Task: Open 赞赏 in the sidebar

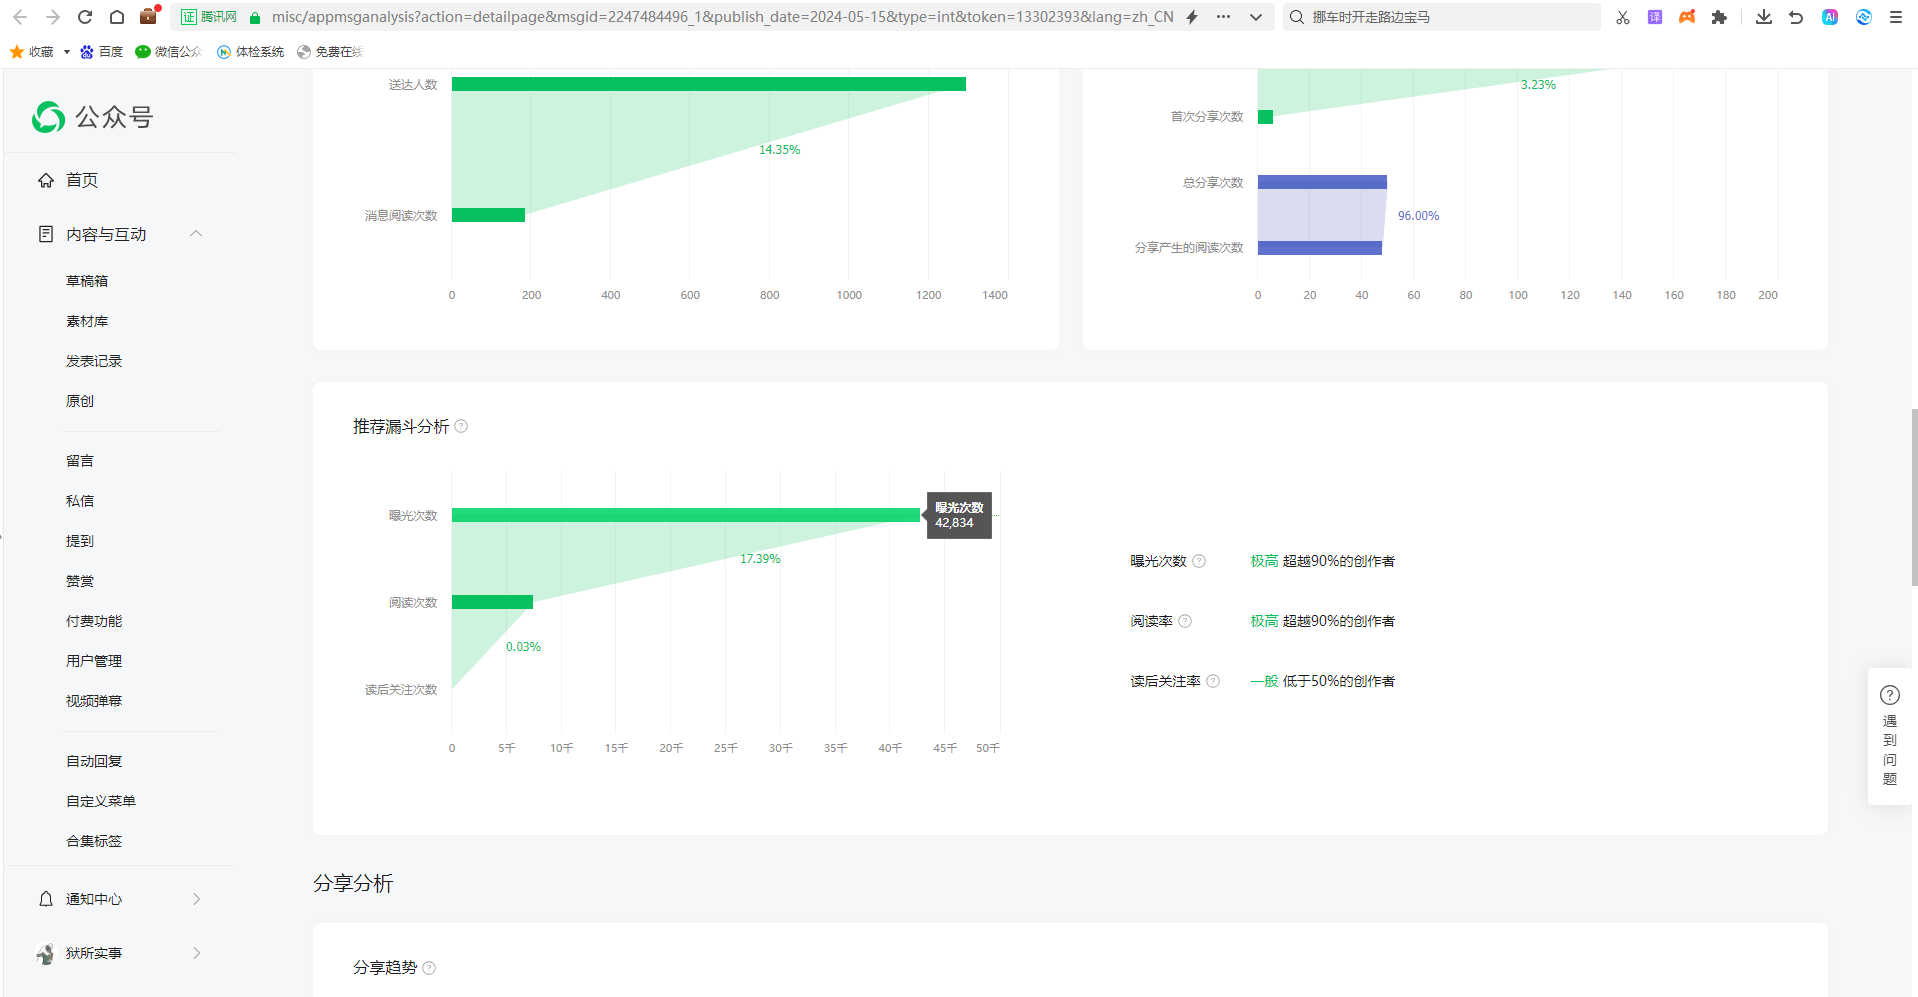Action: pos(80,581)
